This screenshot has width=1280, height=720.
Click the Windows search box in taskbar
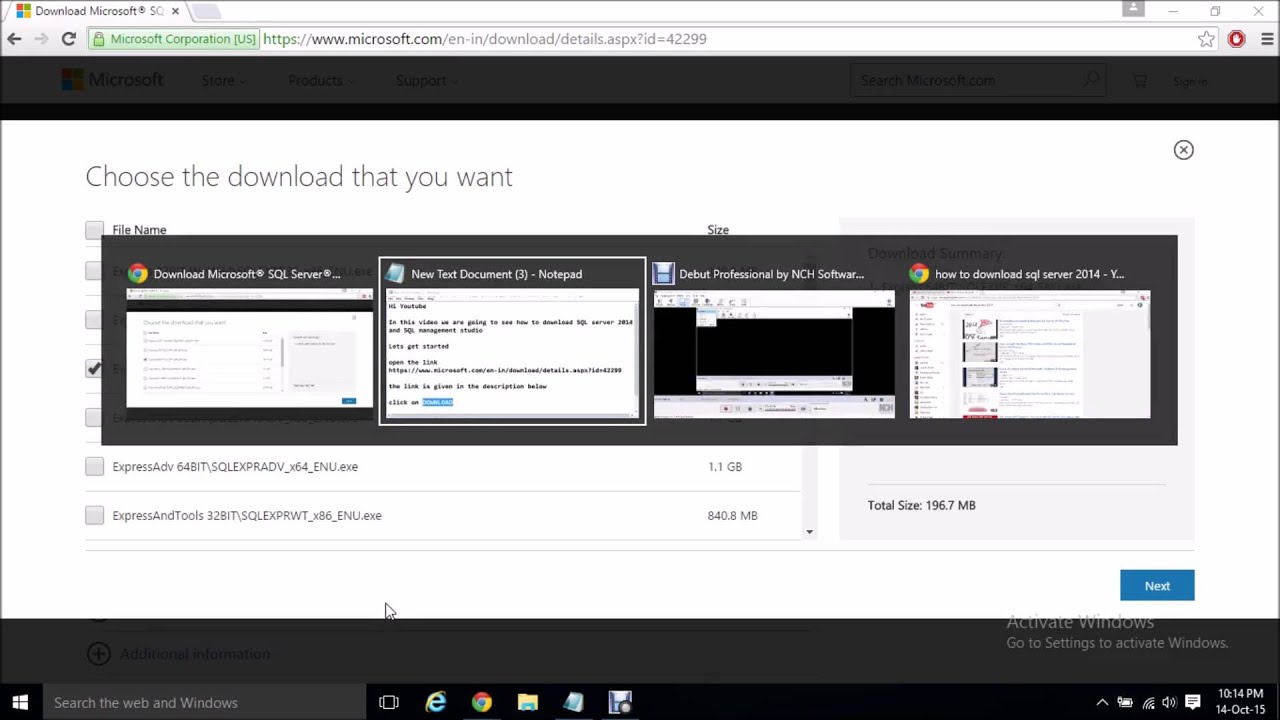point(204,702)
